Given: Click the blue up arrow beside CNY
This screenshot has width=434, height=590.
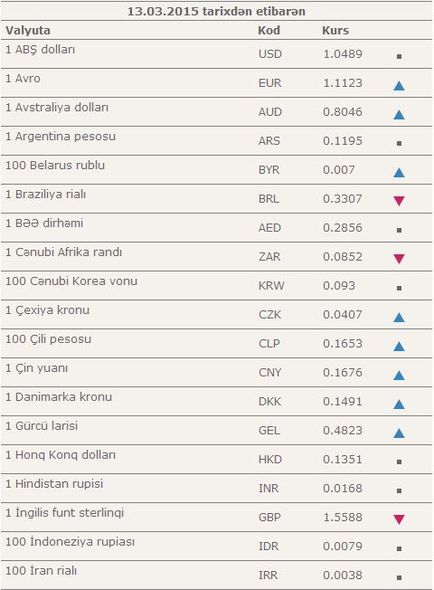Looking at the screenshot, I should [399, 376].
